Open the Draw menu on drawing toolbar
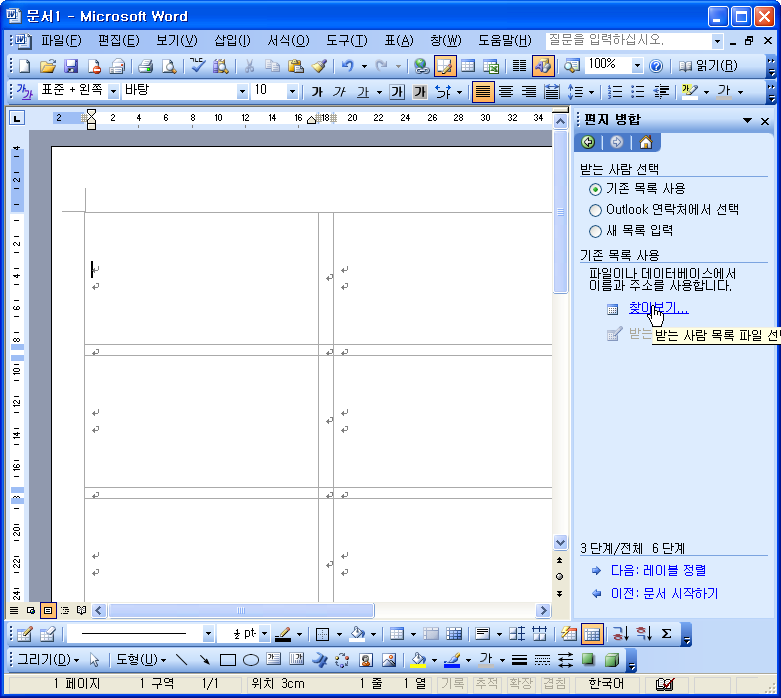781x698 pixels. point(48,660)
